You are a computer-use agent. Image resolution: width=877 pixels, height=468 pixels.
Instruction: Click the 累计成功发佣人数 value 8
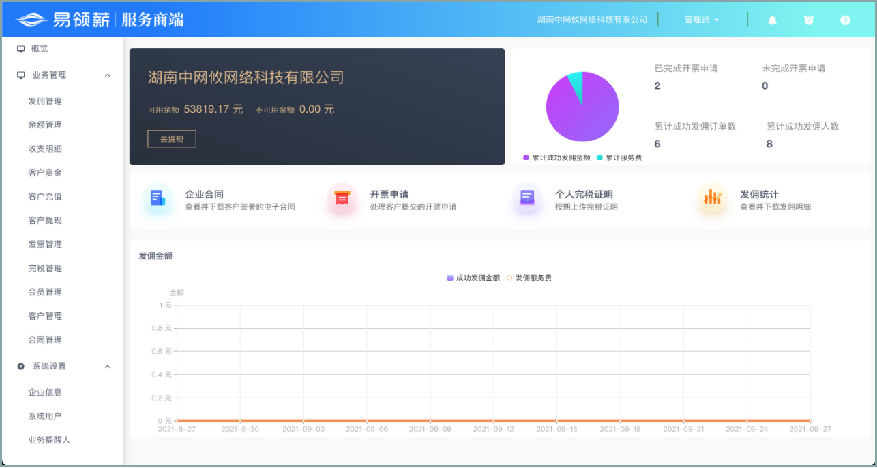(770, 144)
